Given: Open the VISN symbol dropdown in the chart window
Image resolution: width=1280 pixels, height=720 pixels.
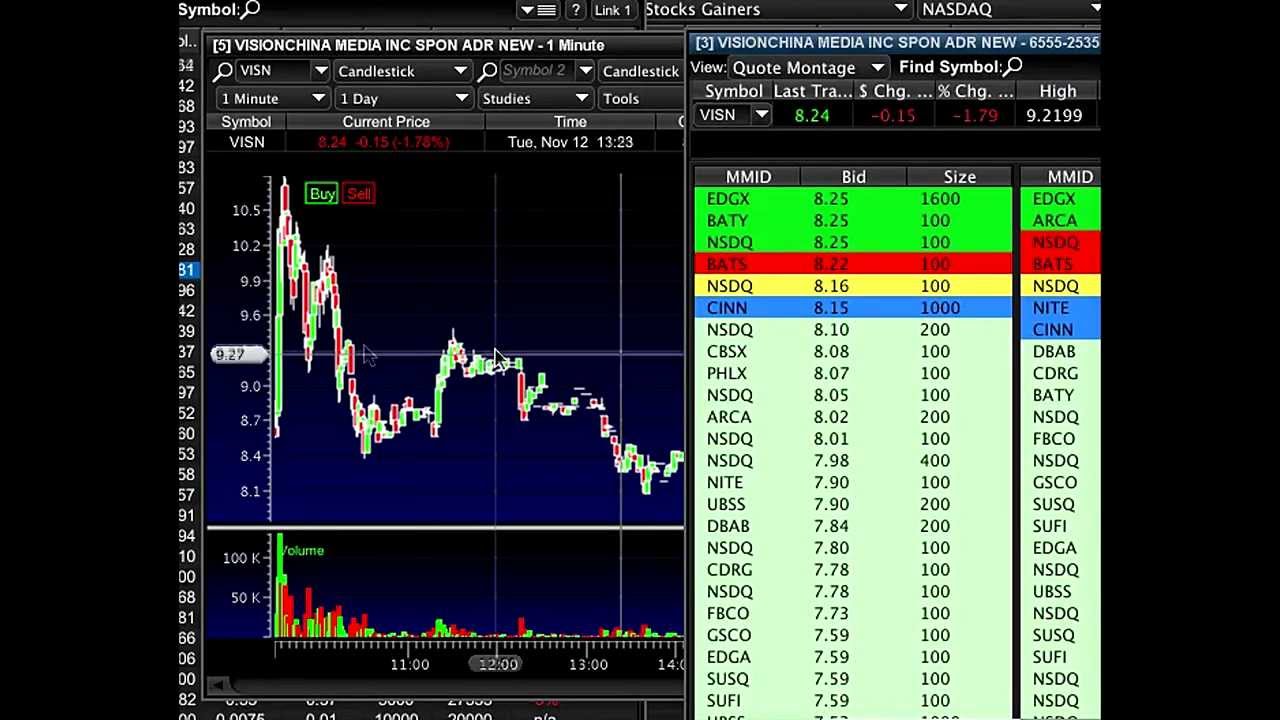Looking at the screenshot, I should coord(320,71).
